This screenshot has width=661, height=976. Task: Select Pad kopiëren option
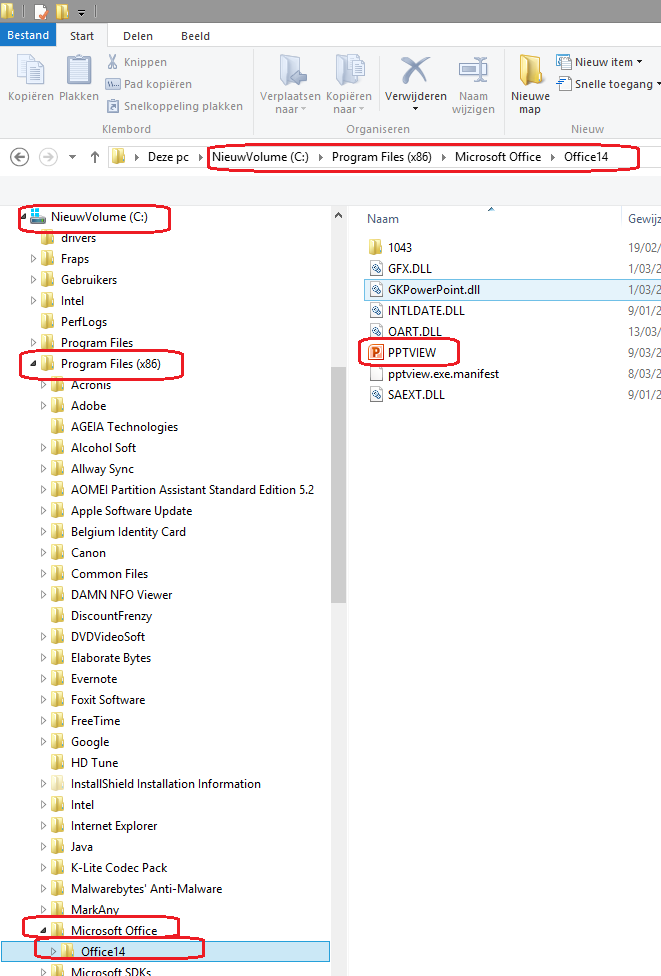pos(149,84)
